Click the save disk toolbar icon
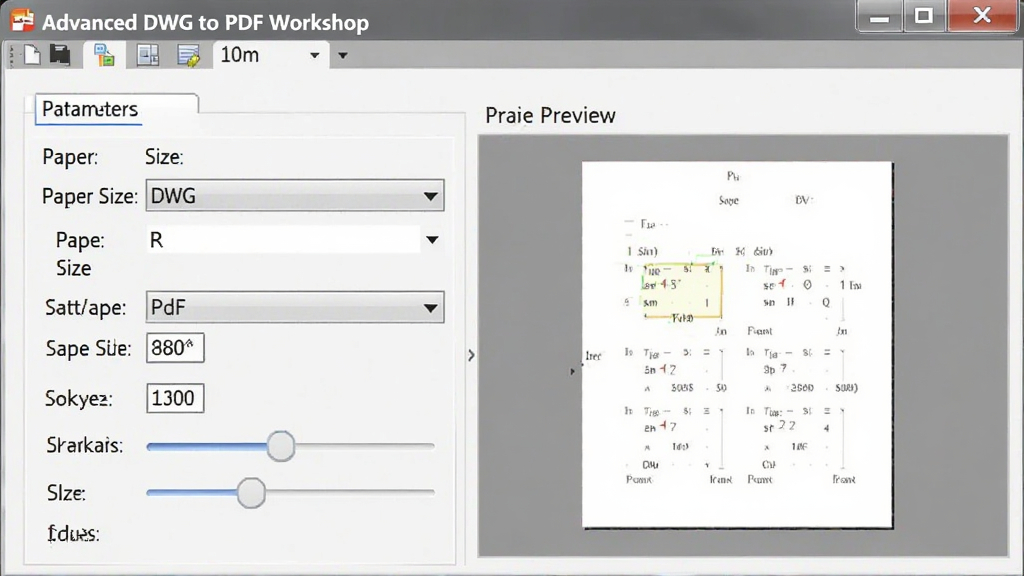This screenshot has height=576, width=1024. (x=60, y=55)
